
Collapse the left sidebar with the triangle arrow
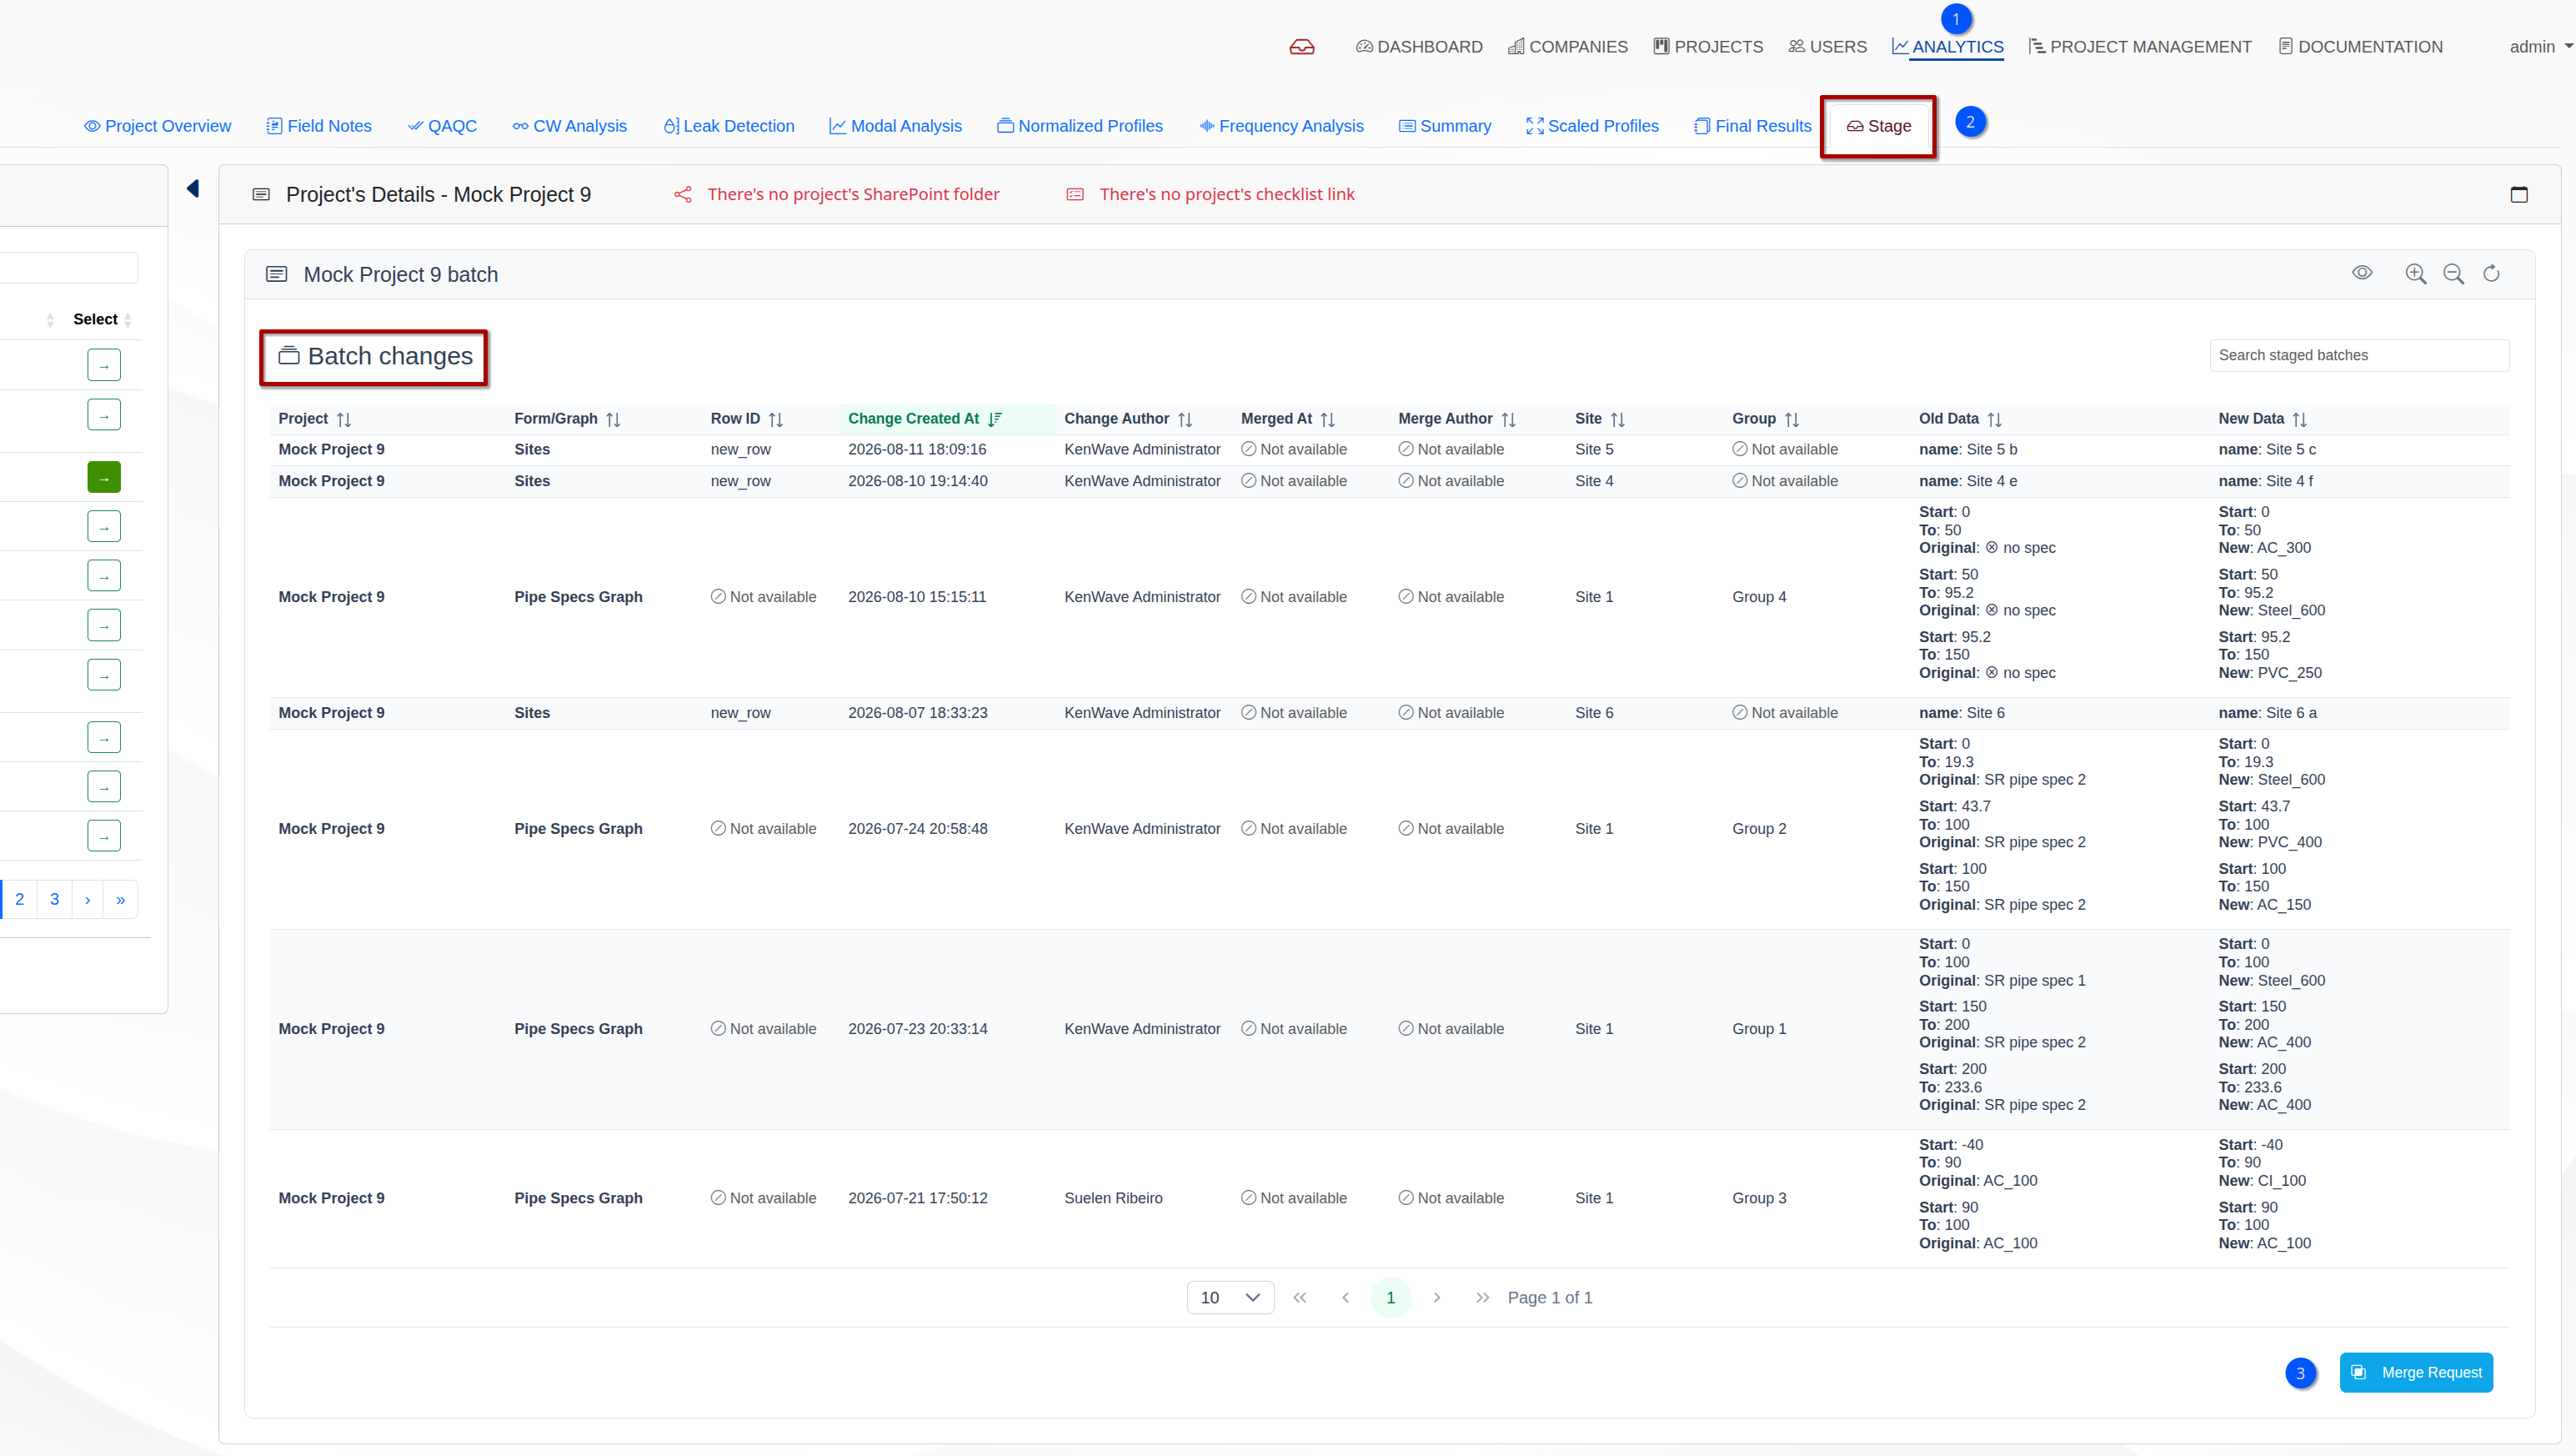(193, 188)
